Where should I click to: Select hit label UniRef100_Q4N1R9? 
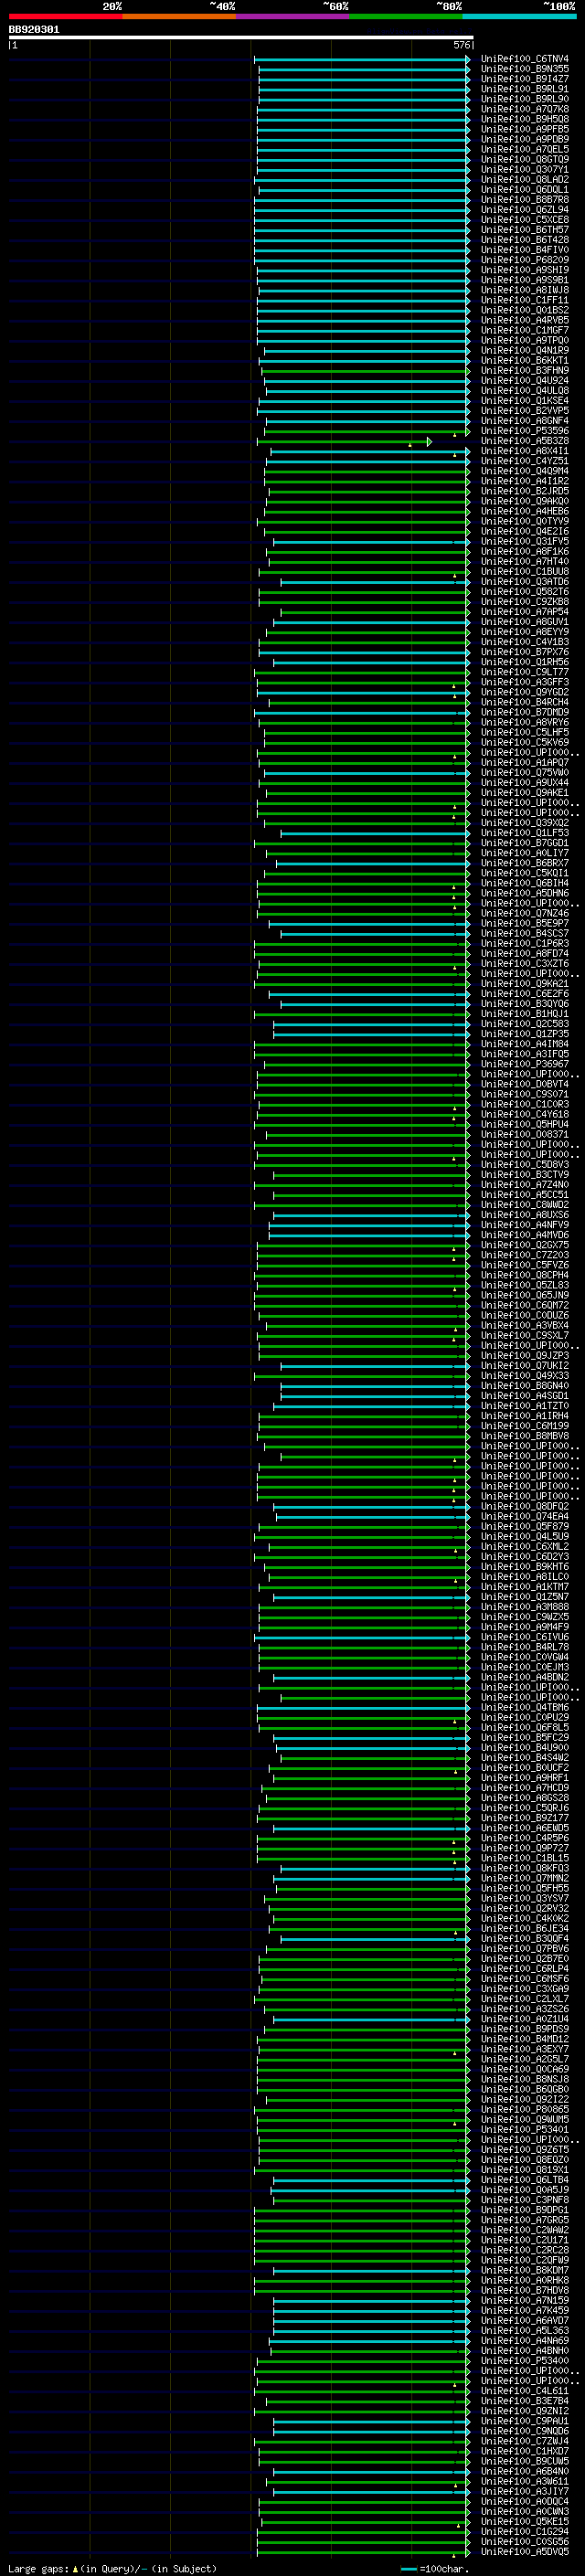pyautogui.click(x=524, y=351)
